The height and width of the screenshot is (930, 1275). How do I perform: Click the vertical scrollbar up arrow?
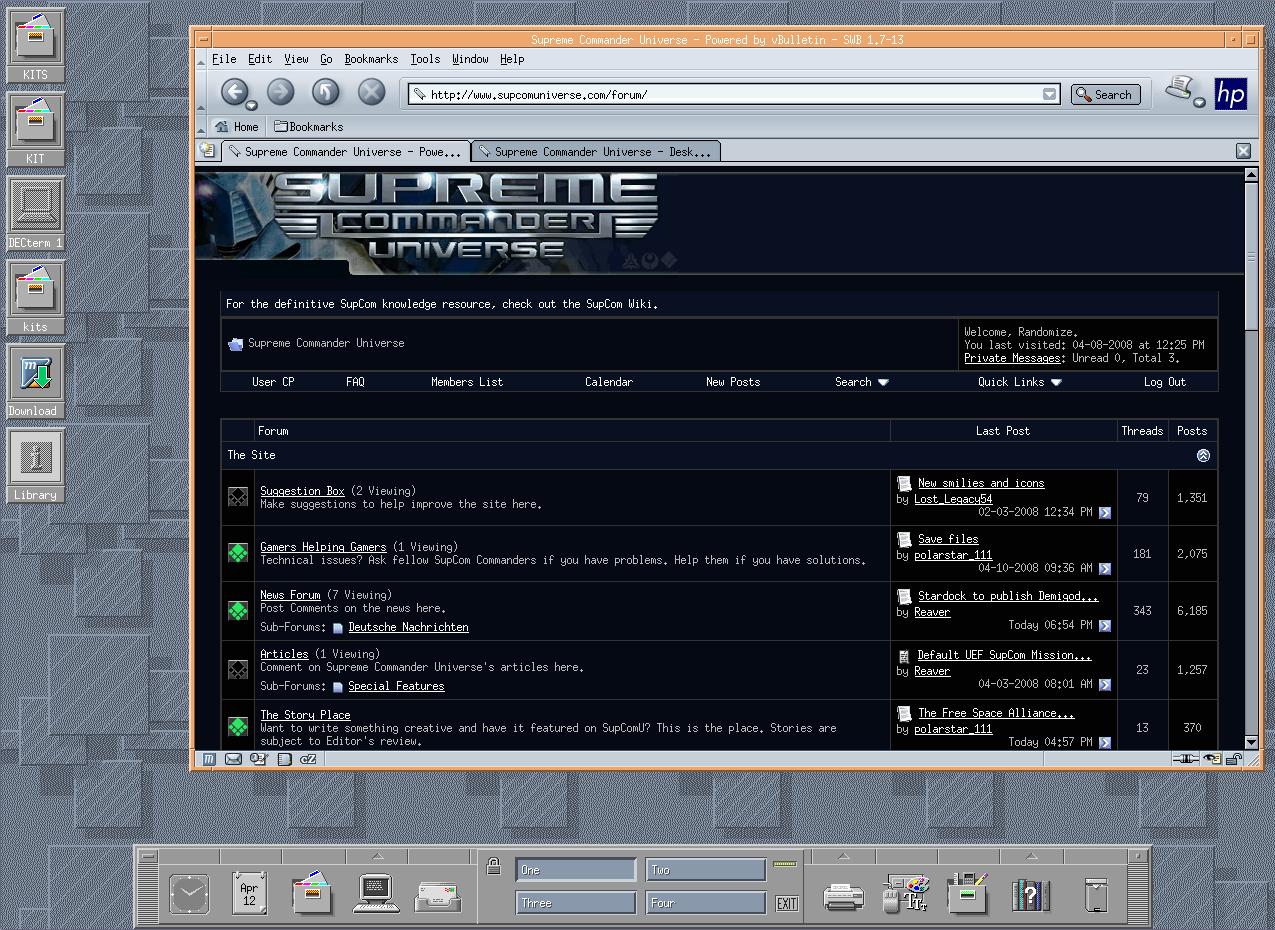click(x=1251, y=175)
